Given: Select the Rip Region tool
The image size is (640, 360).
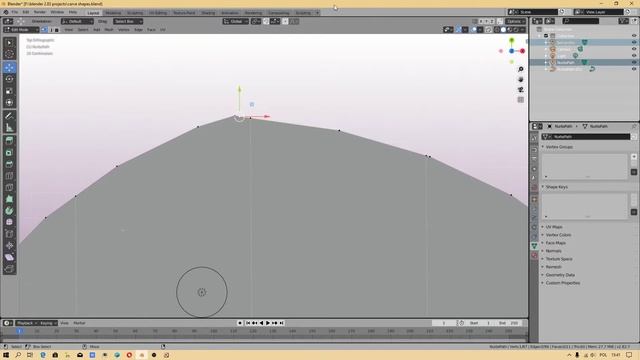Looking at the screenshot, I should (9, 269).
